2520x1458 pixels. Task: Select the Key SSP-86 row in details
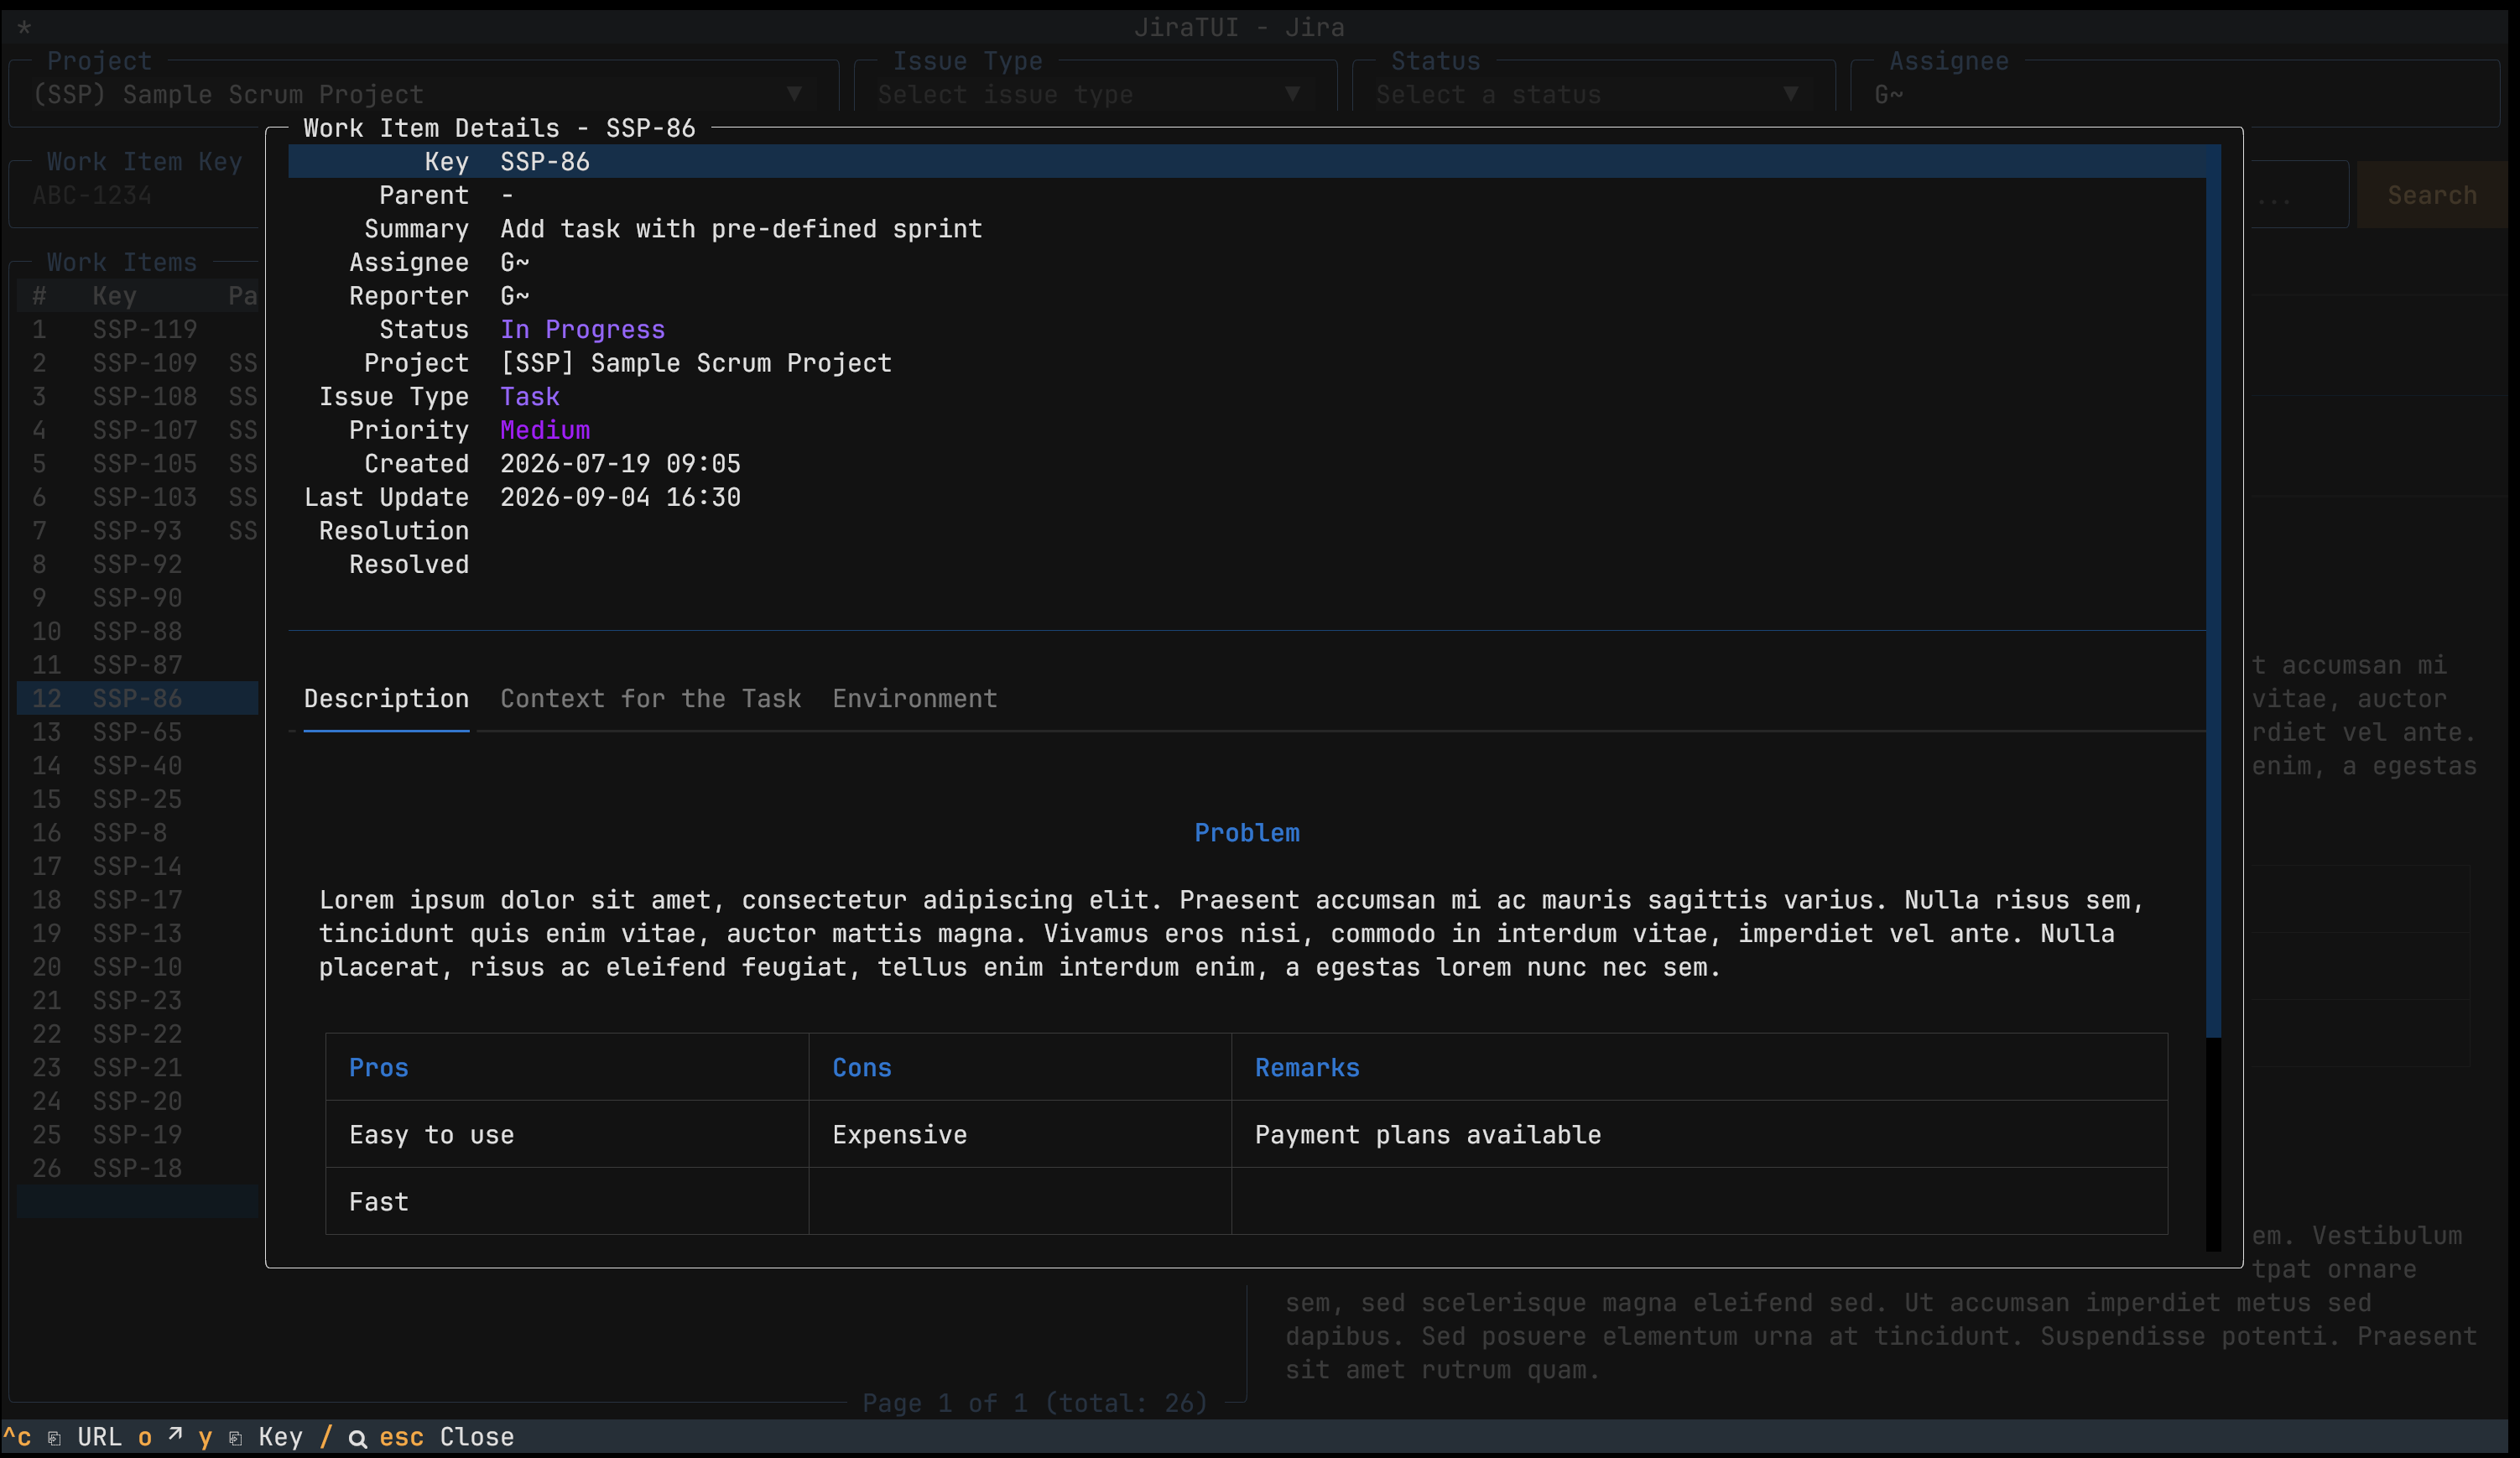1247,161
